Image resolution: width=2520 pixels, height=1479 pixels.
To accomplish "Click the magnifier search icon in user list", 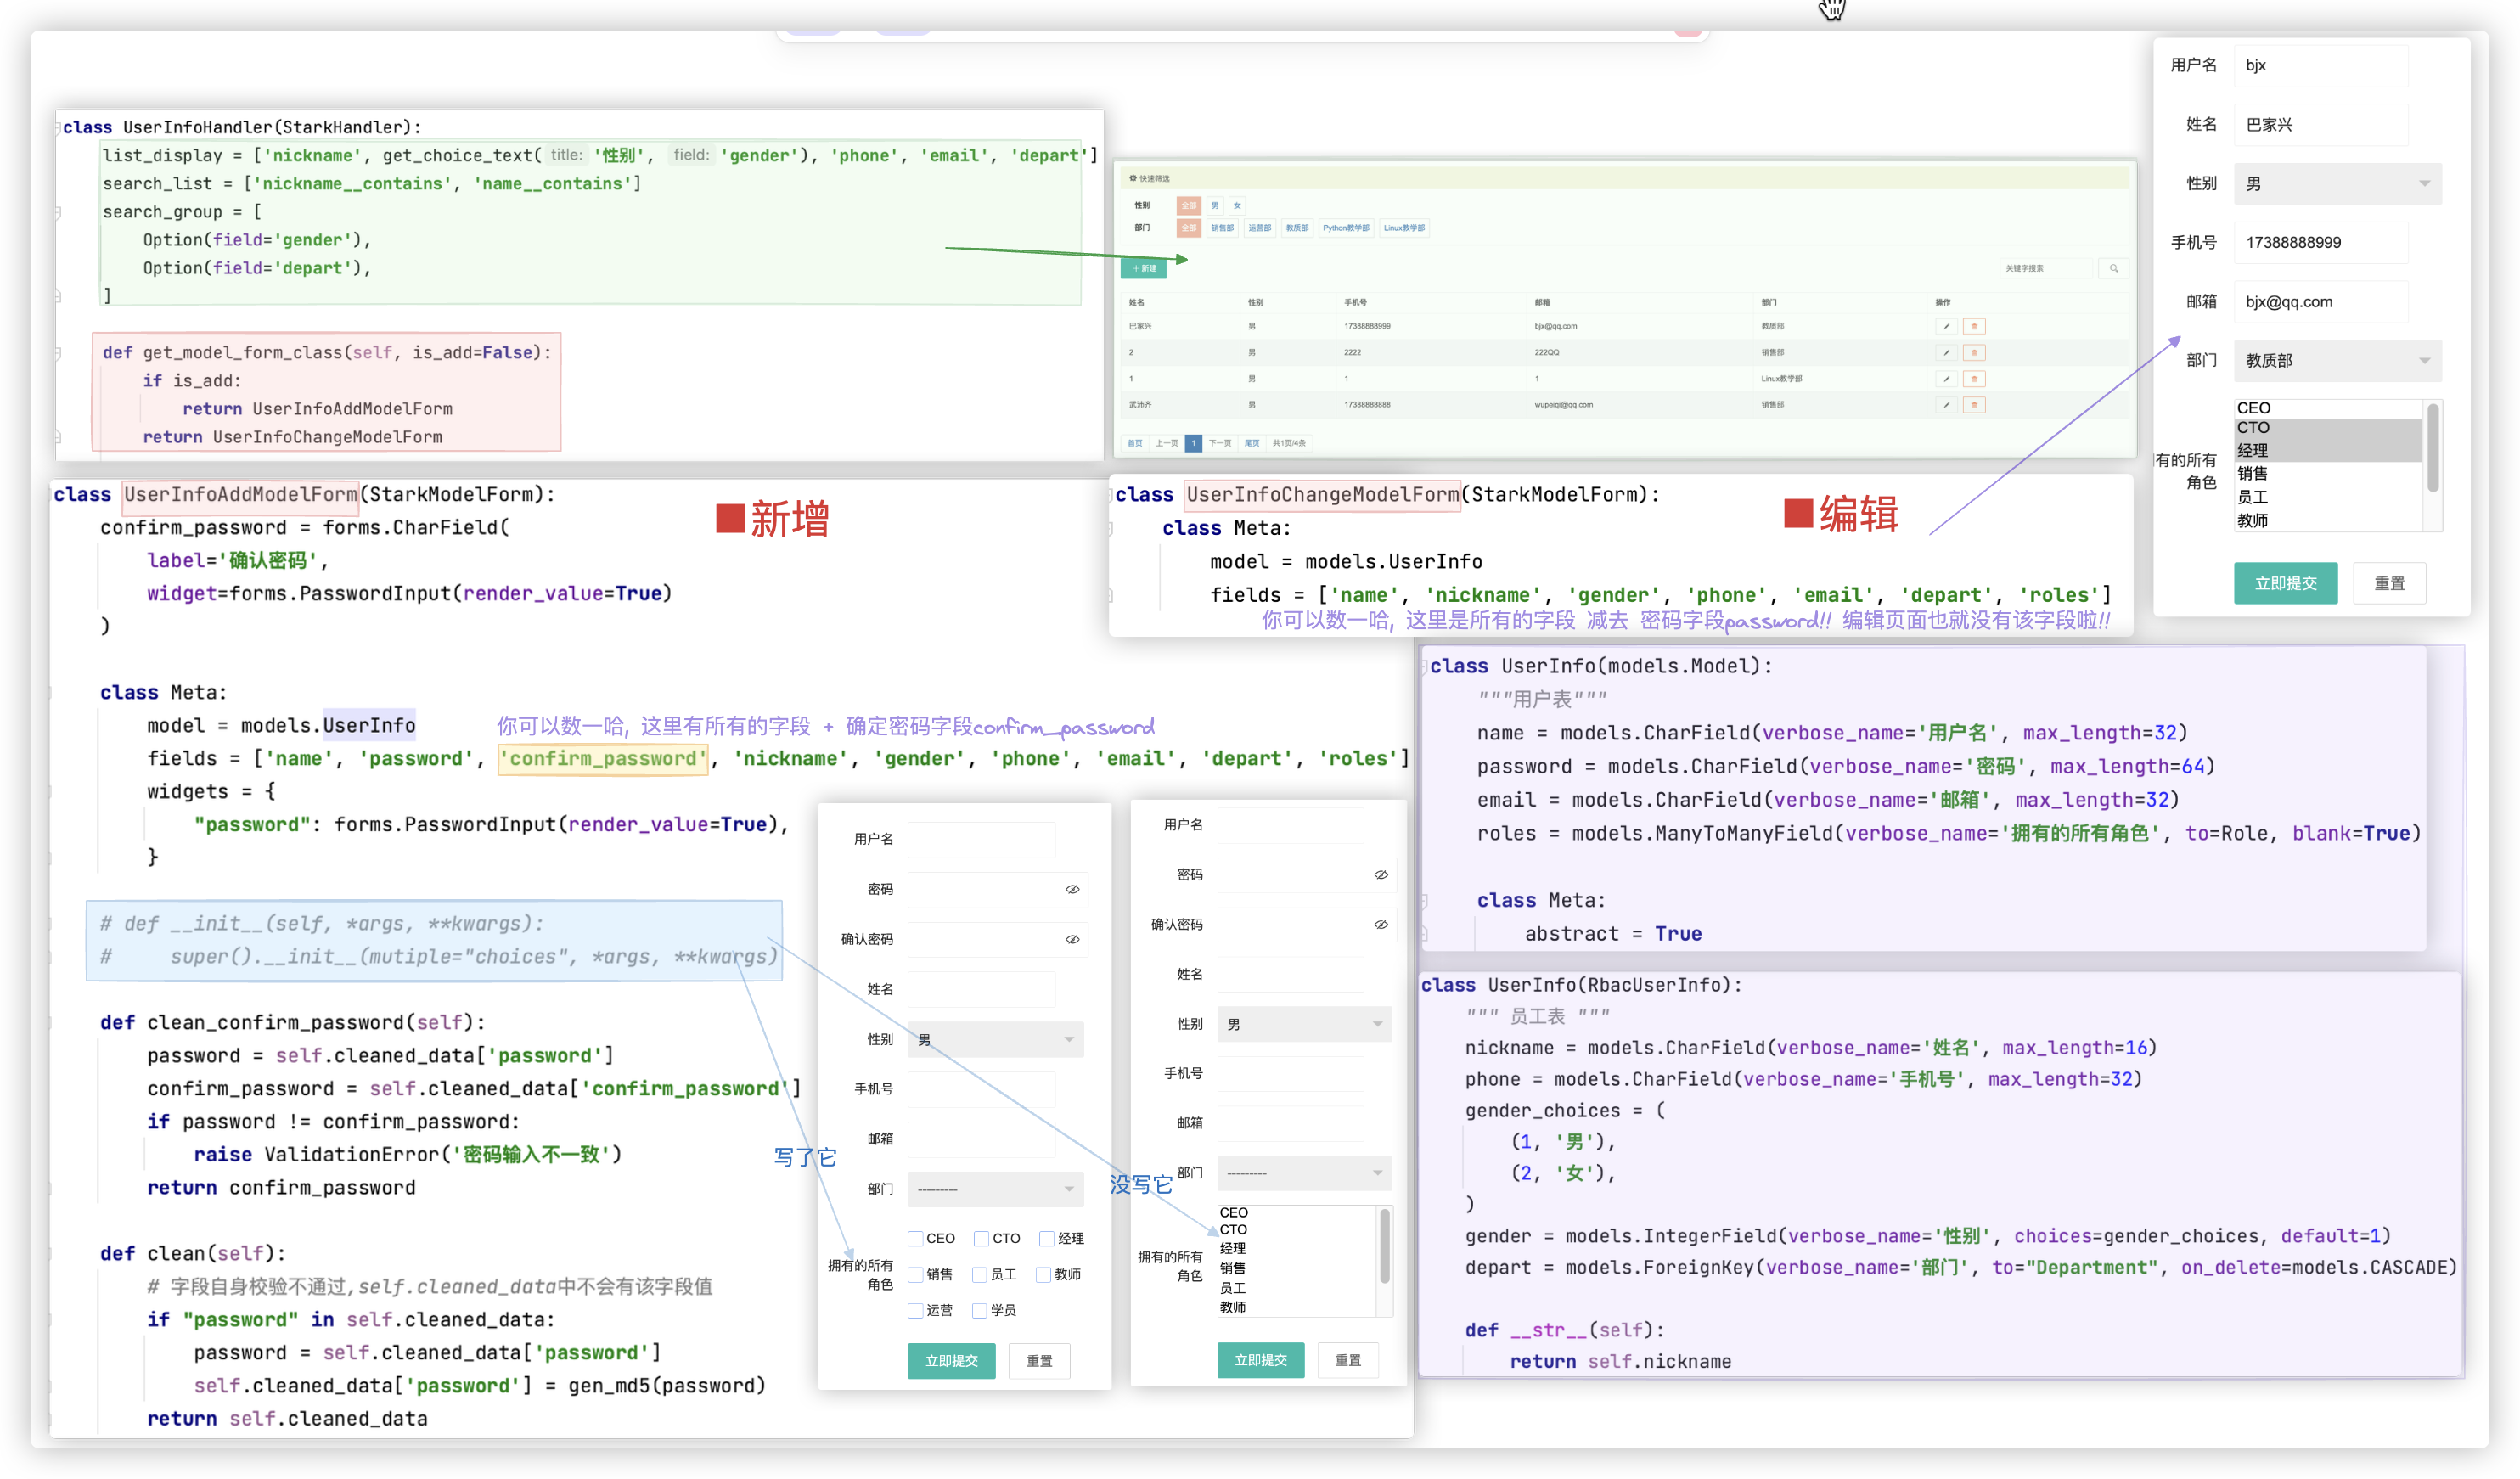I will coord(2113,268).
